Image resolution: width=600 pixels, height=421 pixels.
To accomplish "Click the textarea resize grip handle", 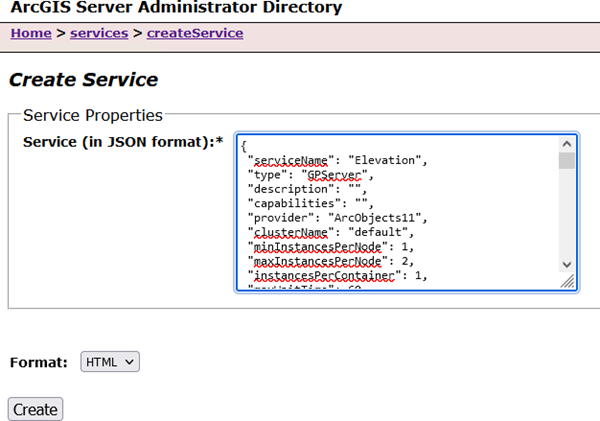I will pyautogui.click(x=567, y=281).
